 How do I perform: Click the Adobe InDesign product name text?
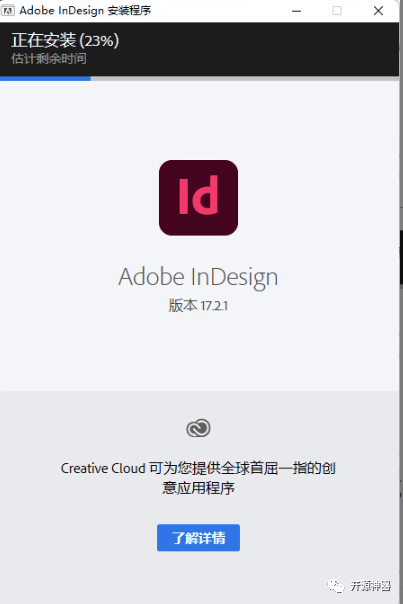coord(198,277)
